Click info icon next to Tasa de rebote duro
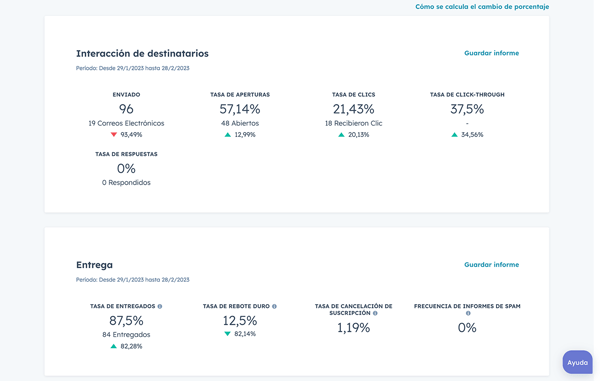600x381 pixels. point(274,306)
